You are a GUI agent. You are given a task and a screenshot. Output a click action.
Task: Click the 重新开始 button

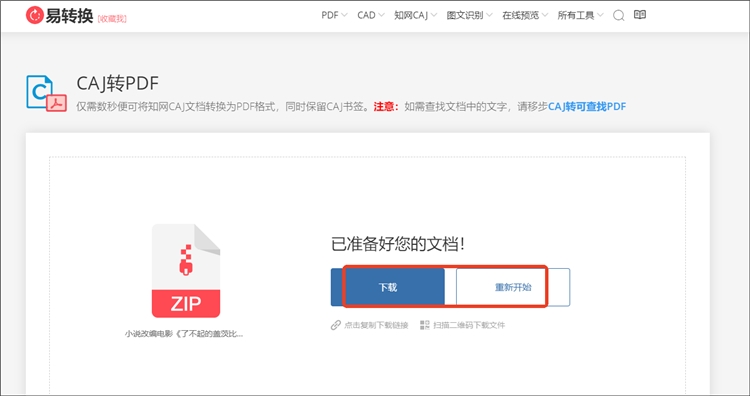(513, 287)
